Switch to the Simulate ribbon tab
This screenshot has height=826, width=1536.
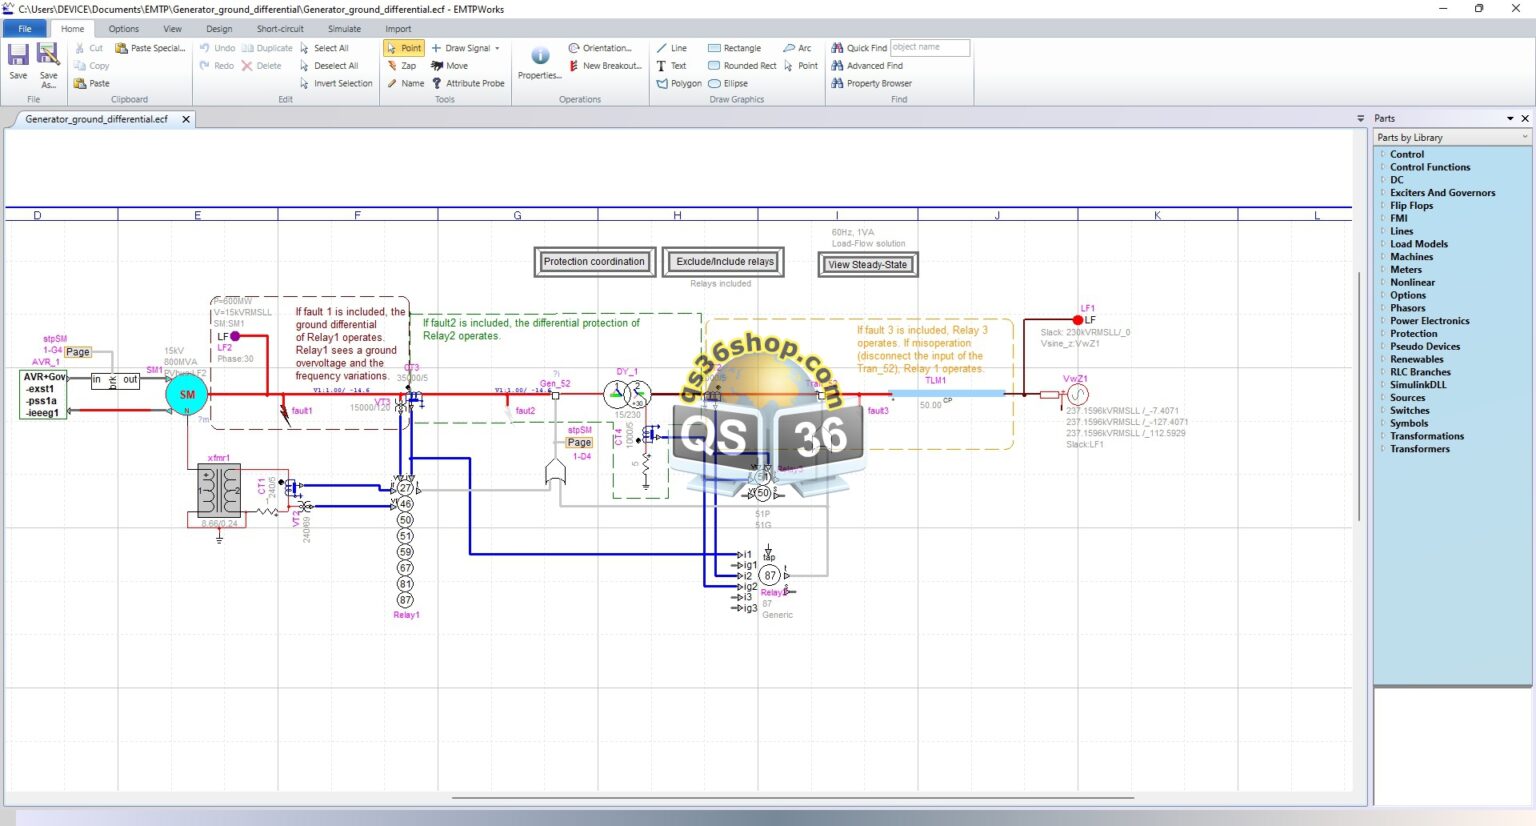click(344, 28)
